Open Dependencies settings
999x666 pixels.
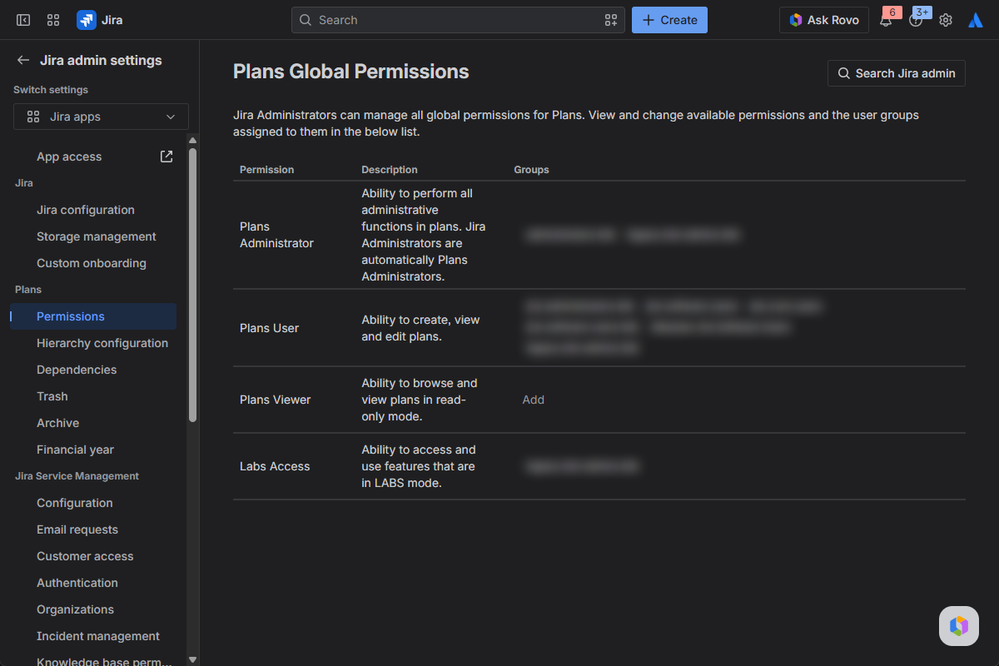[76, 370]
